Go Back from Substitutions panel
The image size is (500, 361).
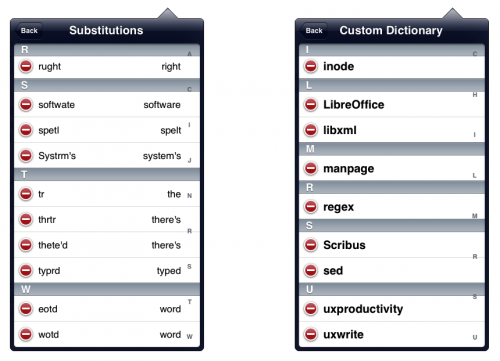29,31
